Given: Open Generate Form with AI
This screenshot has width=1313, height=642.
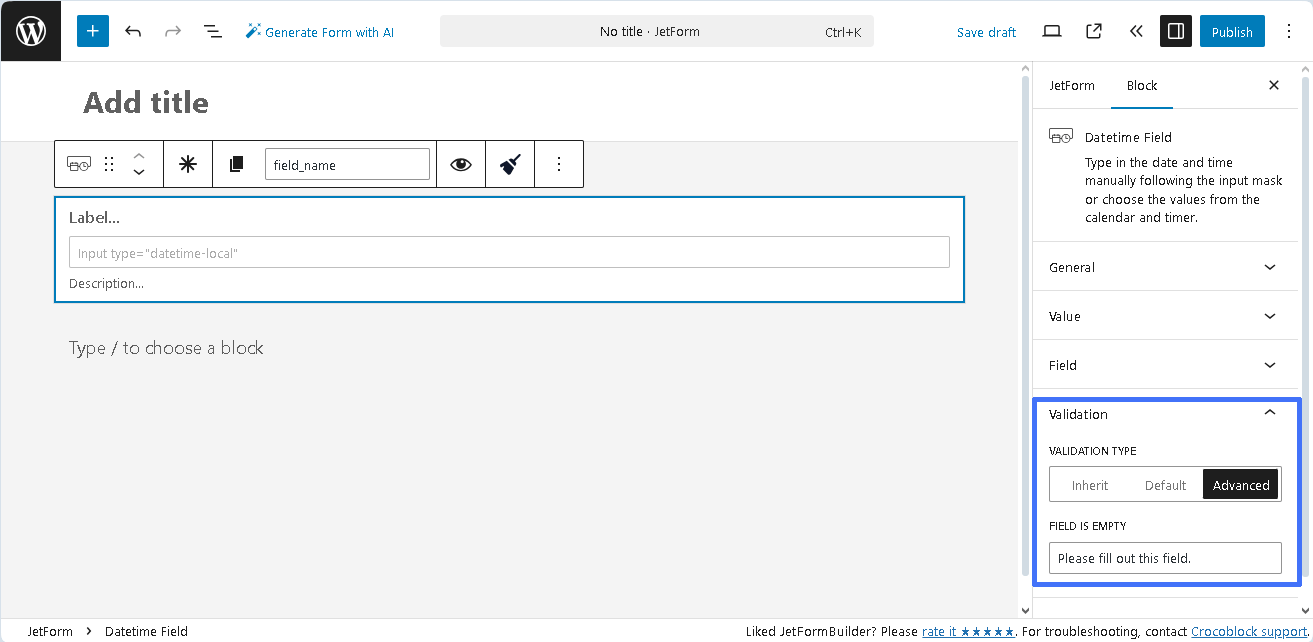Looking at the screenshot, I should (x=319, y=31).
